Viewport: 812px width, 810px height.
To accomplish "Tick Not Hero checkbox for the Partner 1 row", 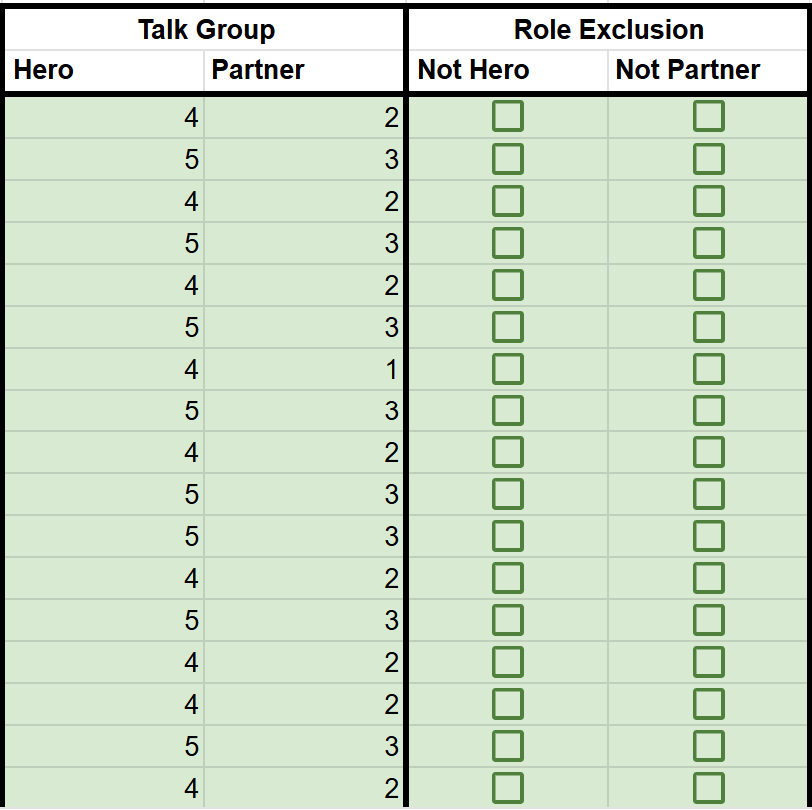I will coord(508,370).
